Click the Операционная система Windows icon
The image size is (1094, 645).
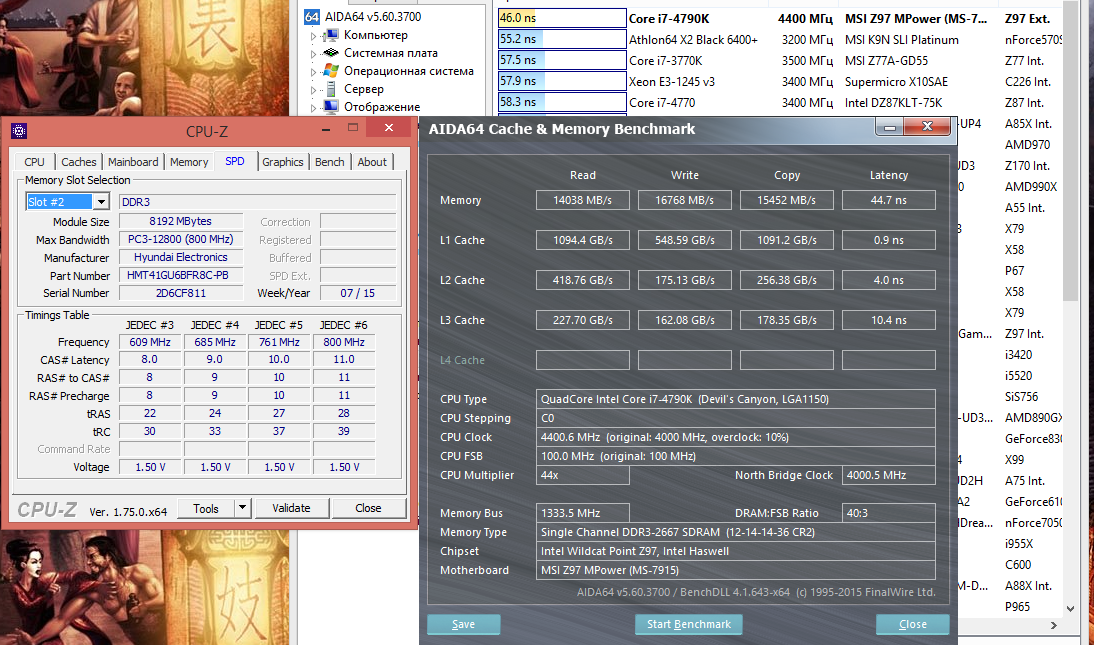pos(331,71)
